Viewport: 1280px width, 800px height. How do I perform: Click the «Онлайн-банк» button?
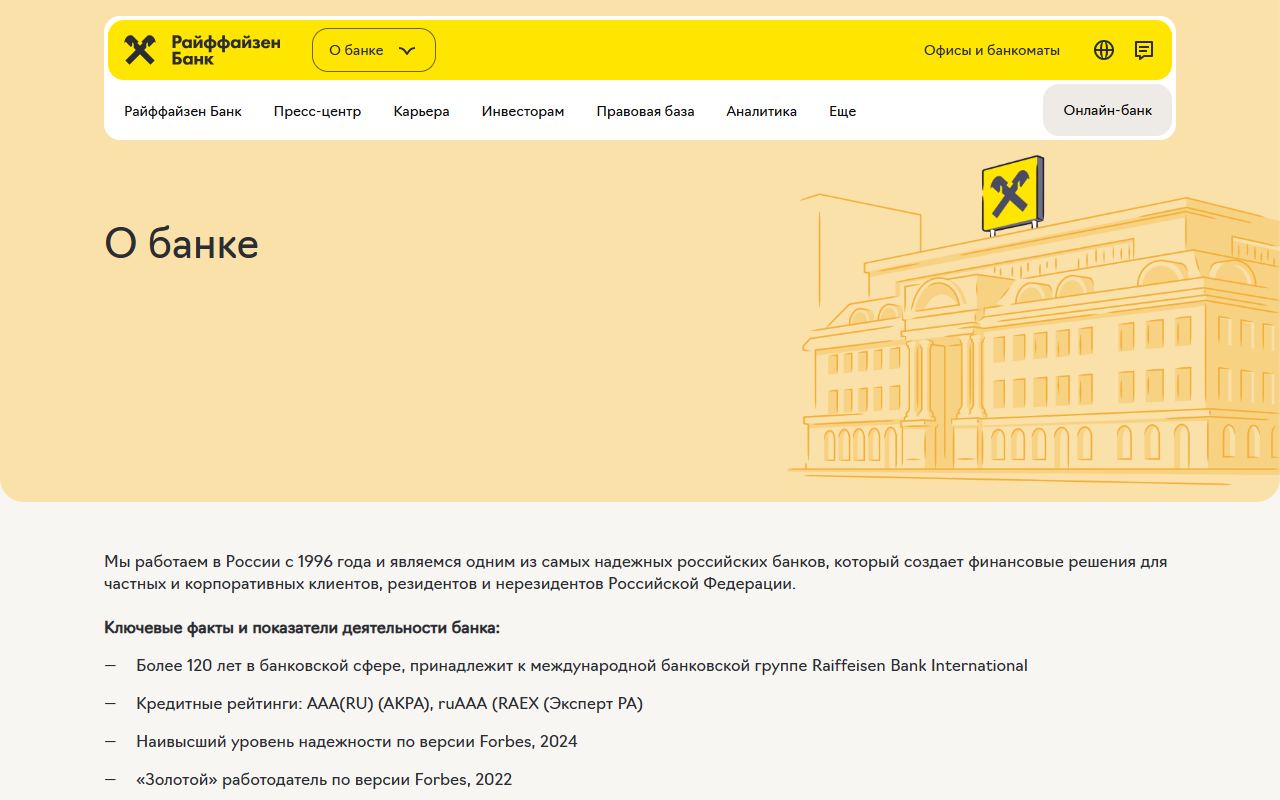click(1108, 110)
